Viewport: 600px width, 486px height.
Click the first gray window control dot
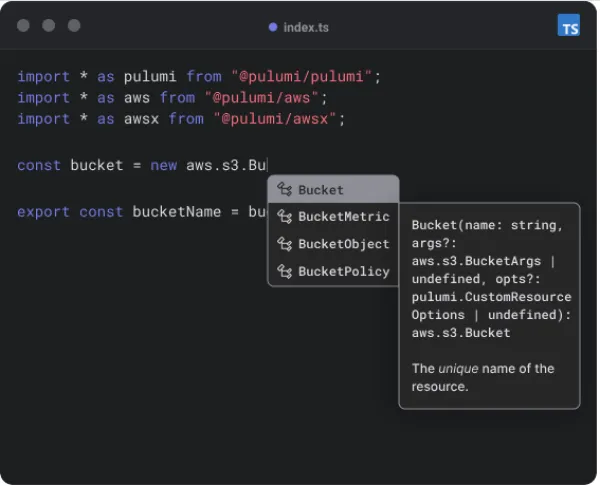click(23, 26)
